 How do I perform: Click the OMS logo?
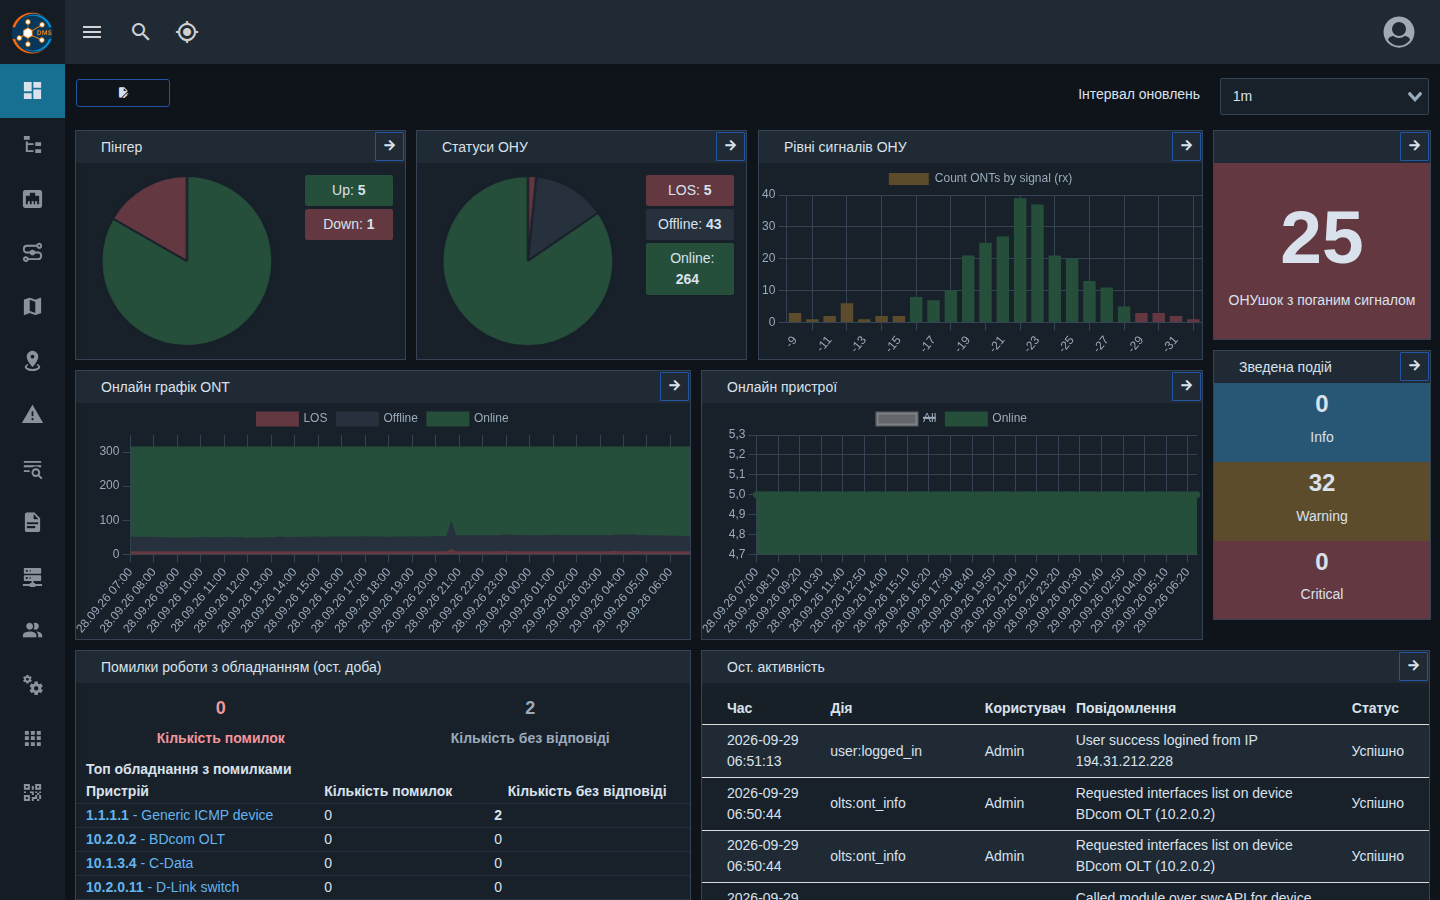[x=32, y=32]
